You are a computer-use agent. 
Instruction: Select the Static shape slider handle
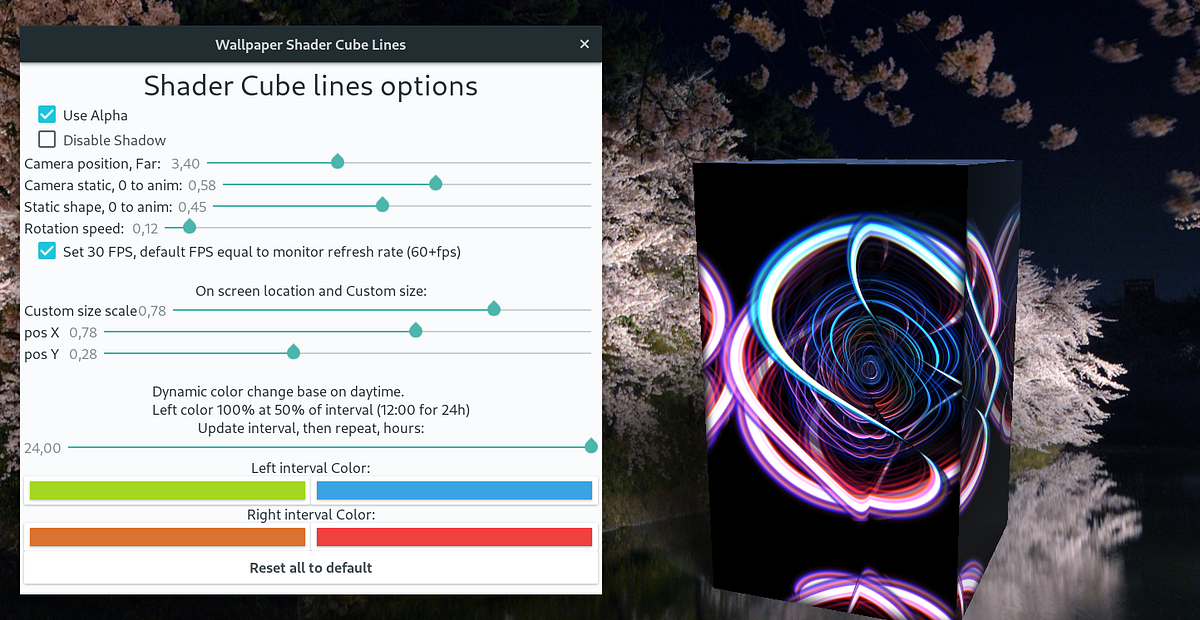(x=381, y=204)
